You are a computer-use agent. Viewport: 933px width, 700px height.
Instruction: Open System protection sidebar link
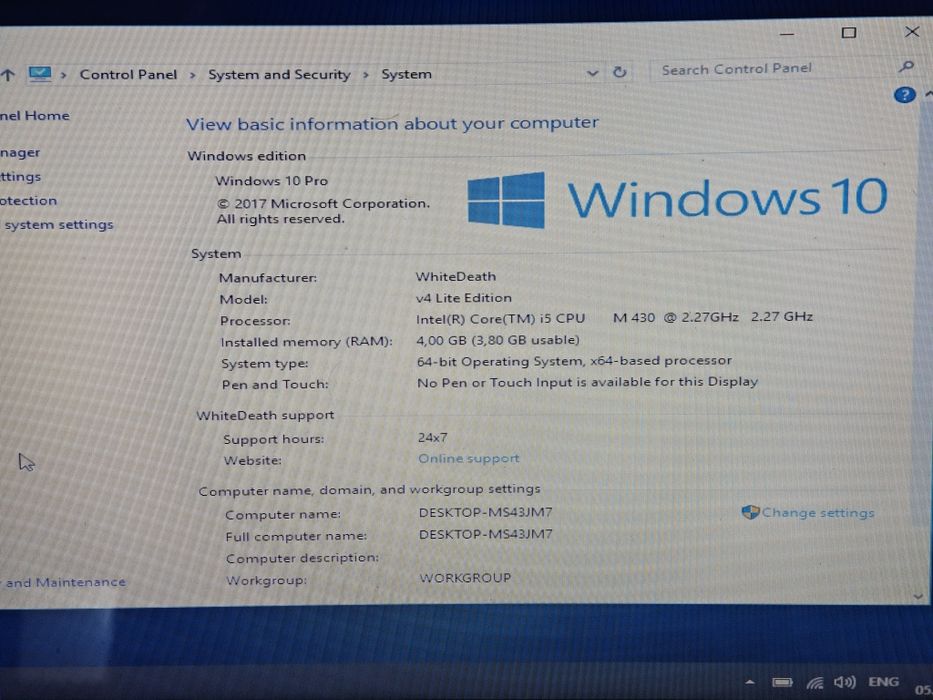pos(29,201)
